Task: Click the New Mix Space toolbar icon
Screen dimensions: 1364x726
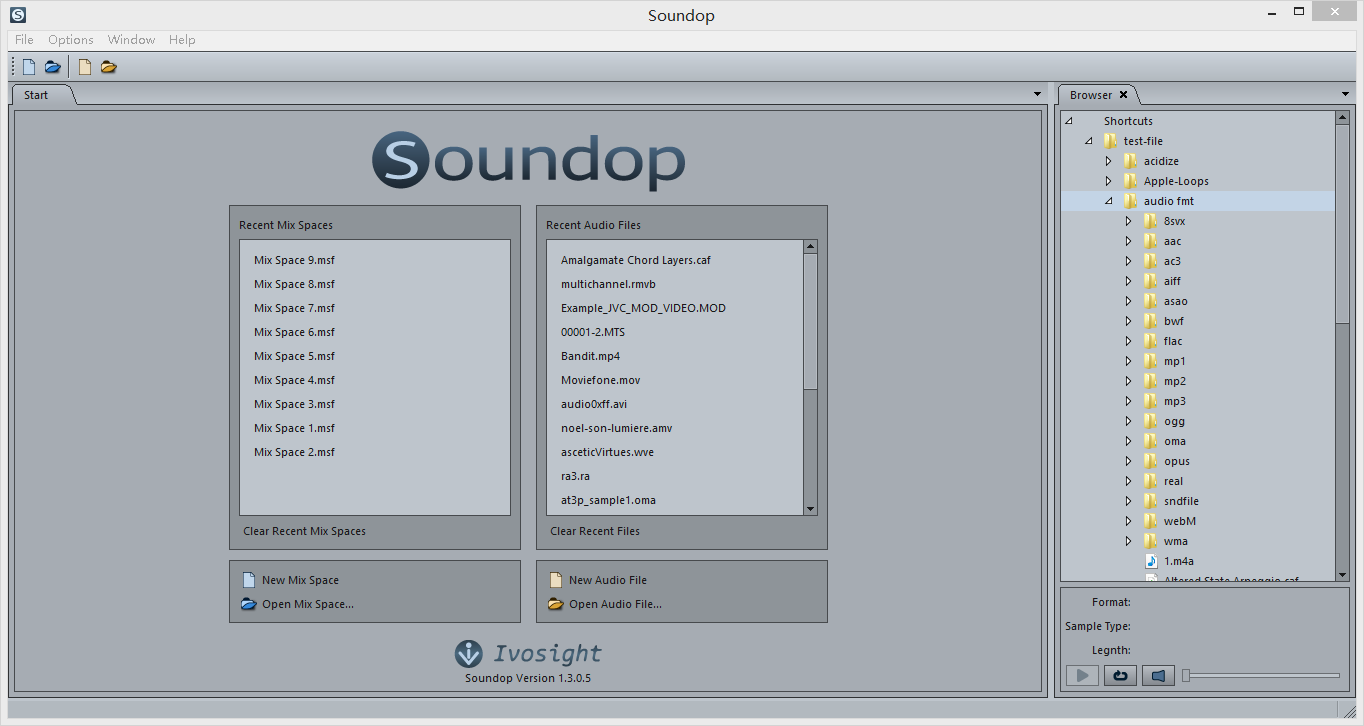Action: (x=29, y=67)
